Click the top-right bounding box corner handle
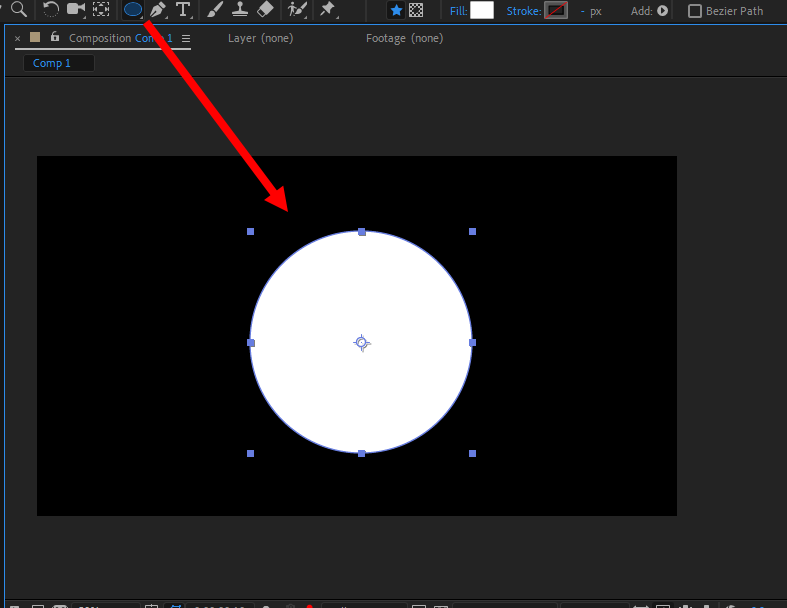 click(472, 231)
